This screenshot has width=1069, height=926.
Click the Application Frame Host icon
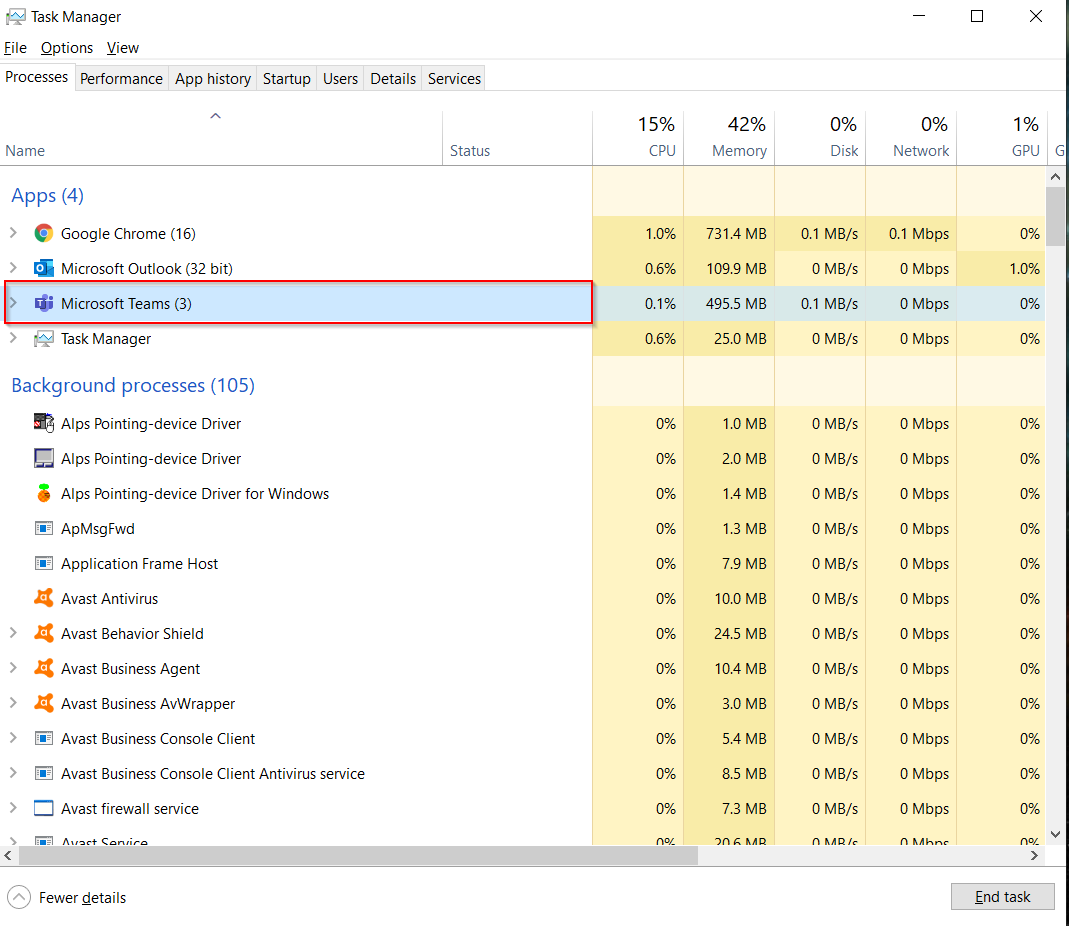pyautogui.click(x=44, y=563)
